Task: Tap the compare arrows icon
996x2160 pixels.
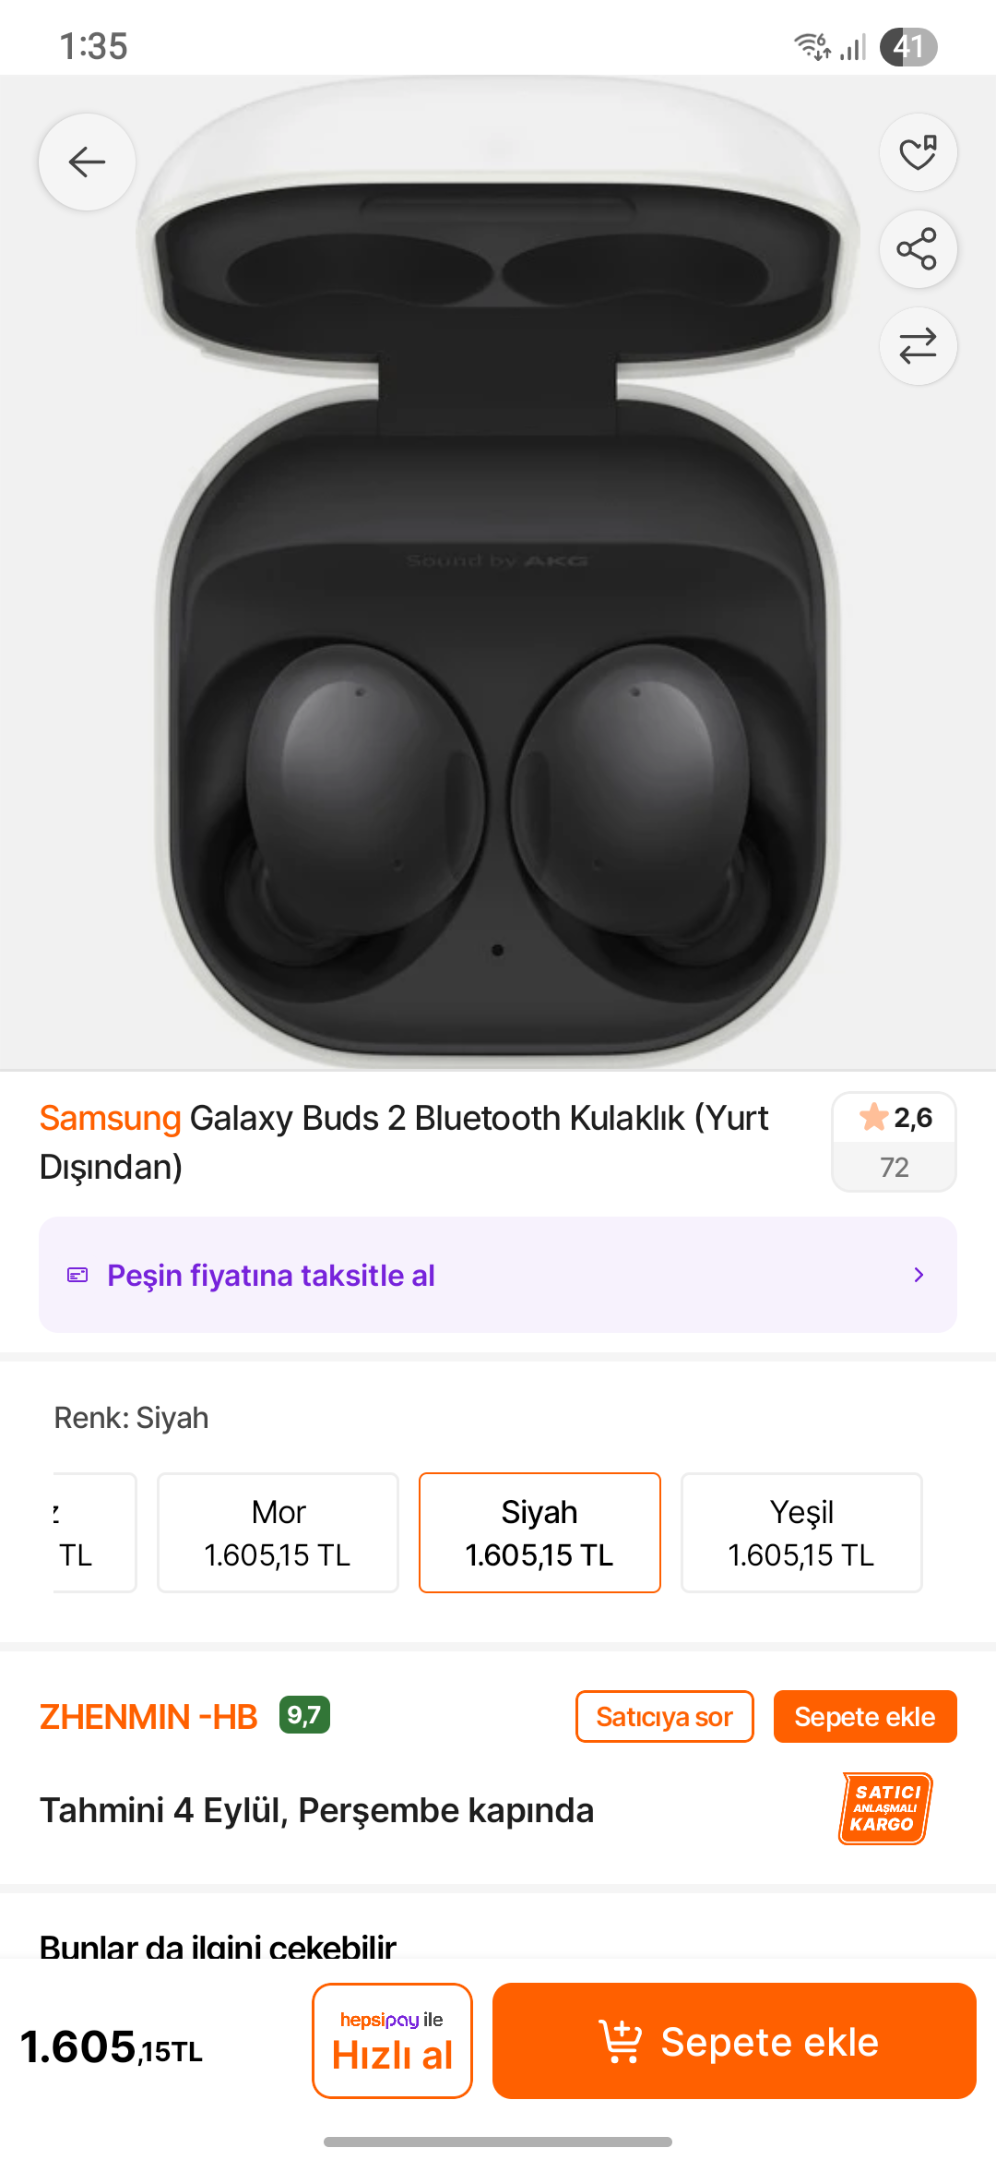Action: pyautogui.click(x=917, y=346)
